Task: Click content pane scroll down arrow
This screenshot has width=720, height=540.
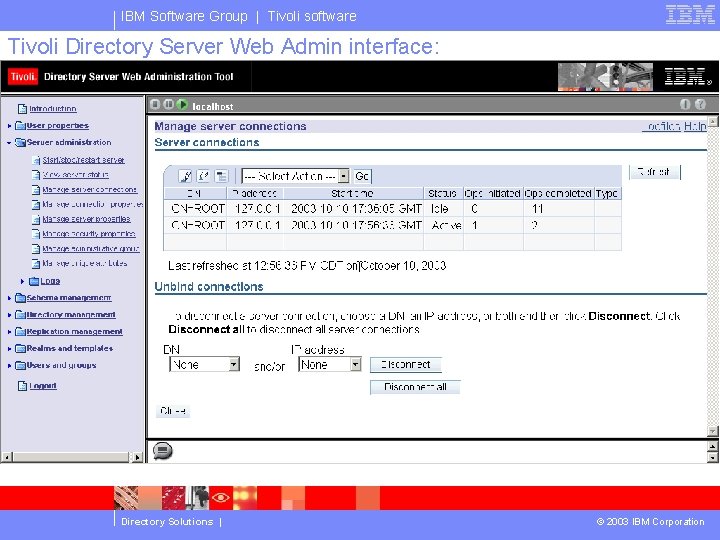Action: click(x=712, y=431)
